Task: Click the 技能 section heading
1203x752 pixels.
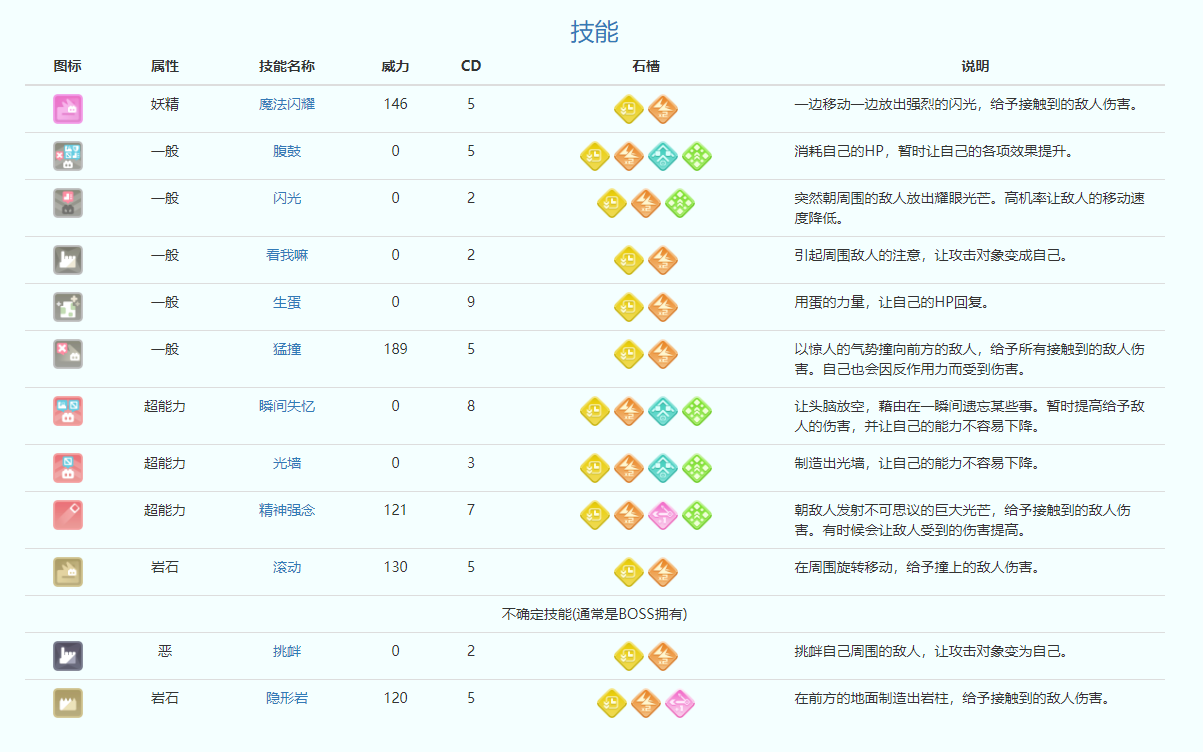Action: tap(594, 31)
